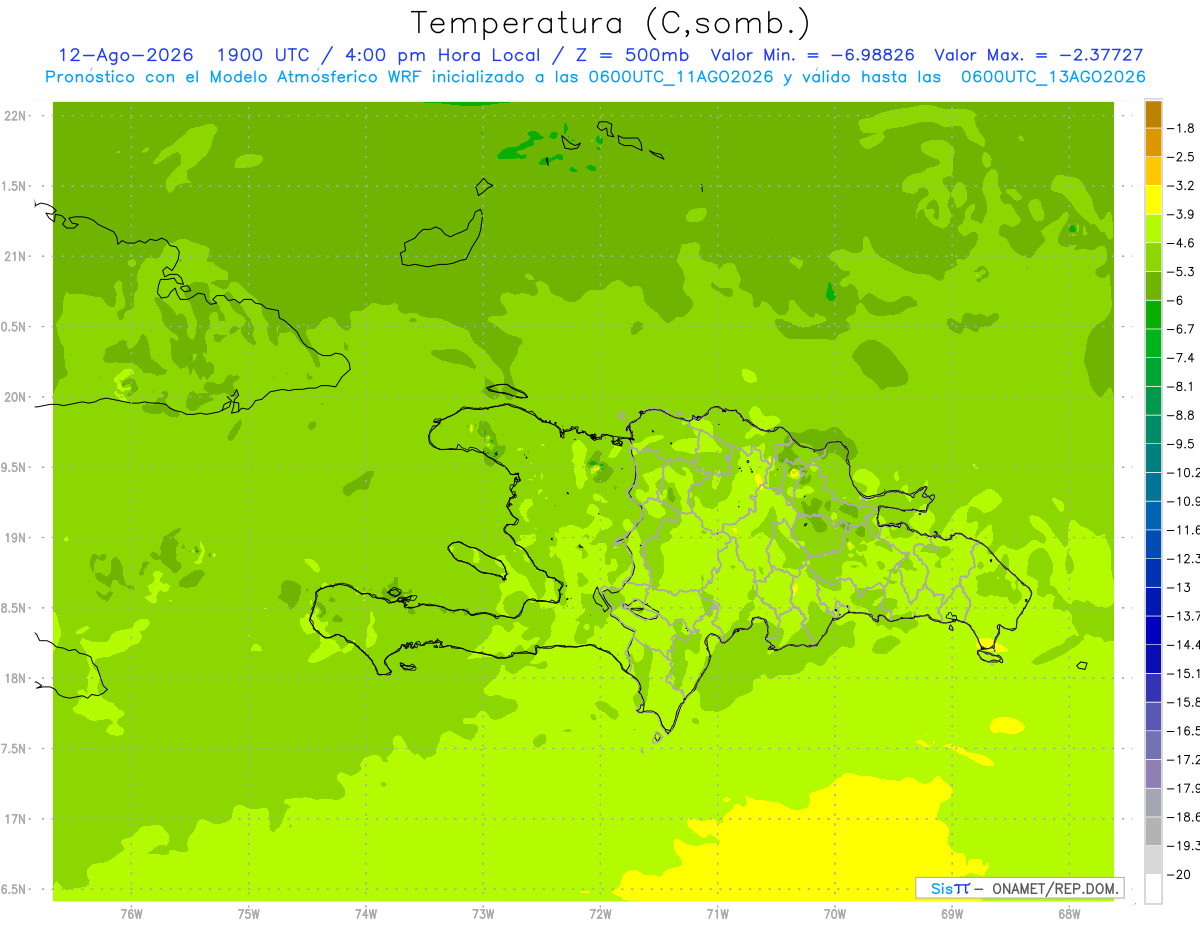Pick the green swatch between -6 and -6.7
1200x927 pixels.
(x=1153, y=315)
